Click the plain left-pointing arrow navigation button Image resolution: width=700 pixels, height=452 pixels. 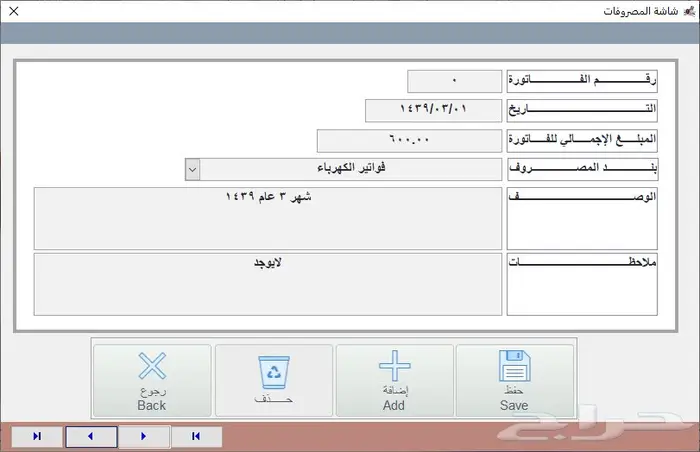pyautogui.click(x=91, y=436)
